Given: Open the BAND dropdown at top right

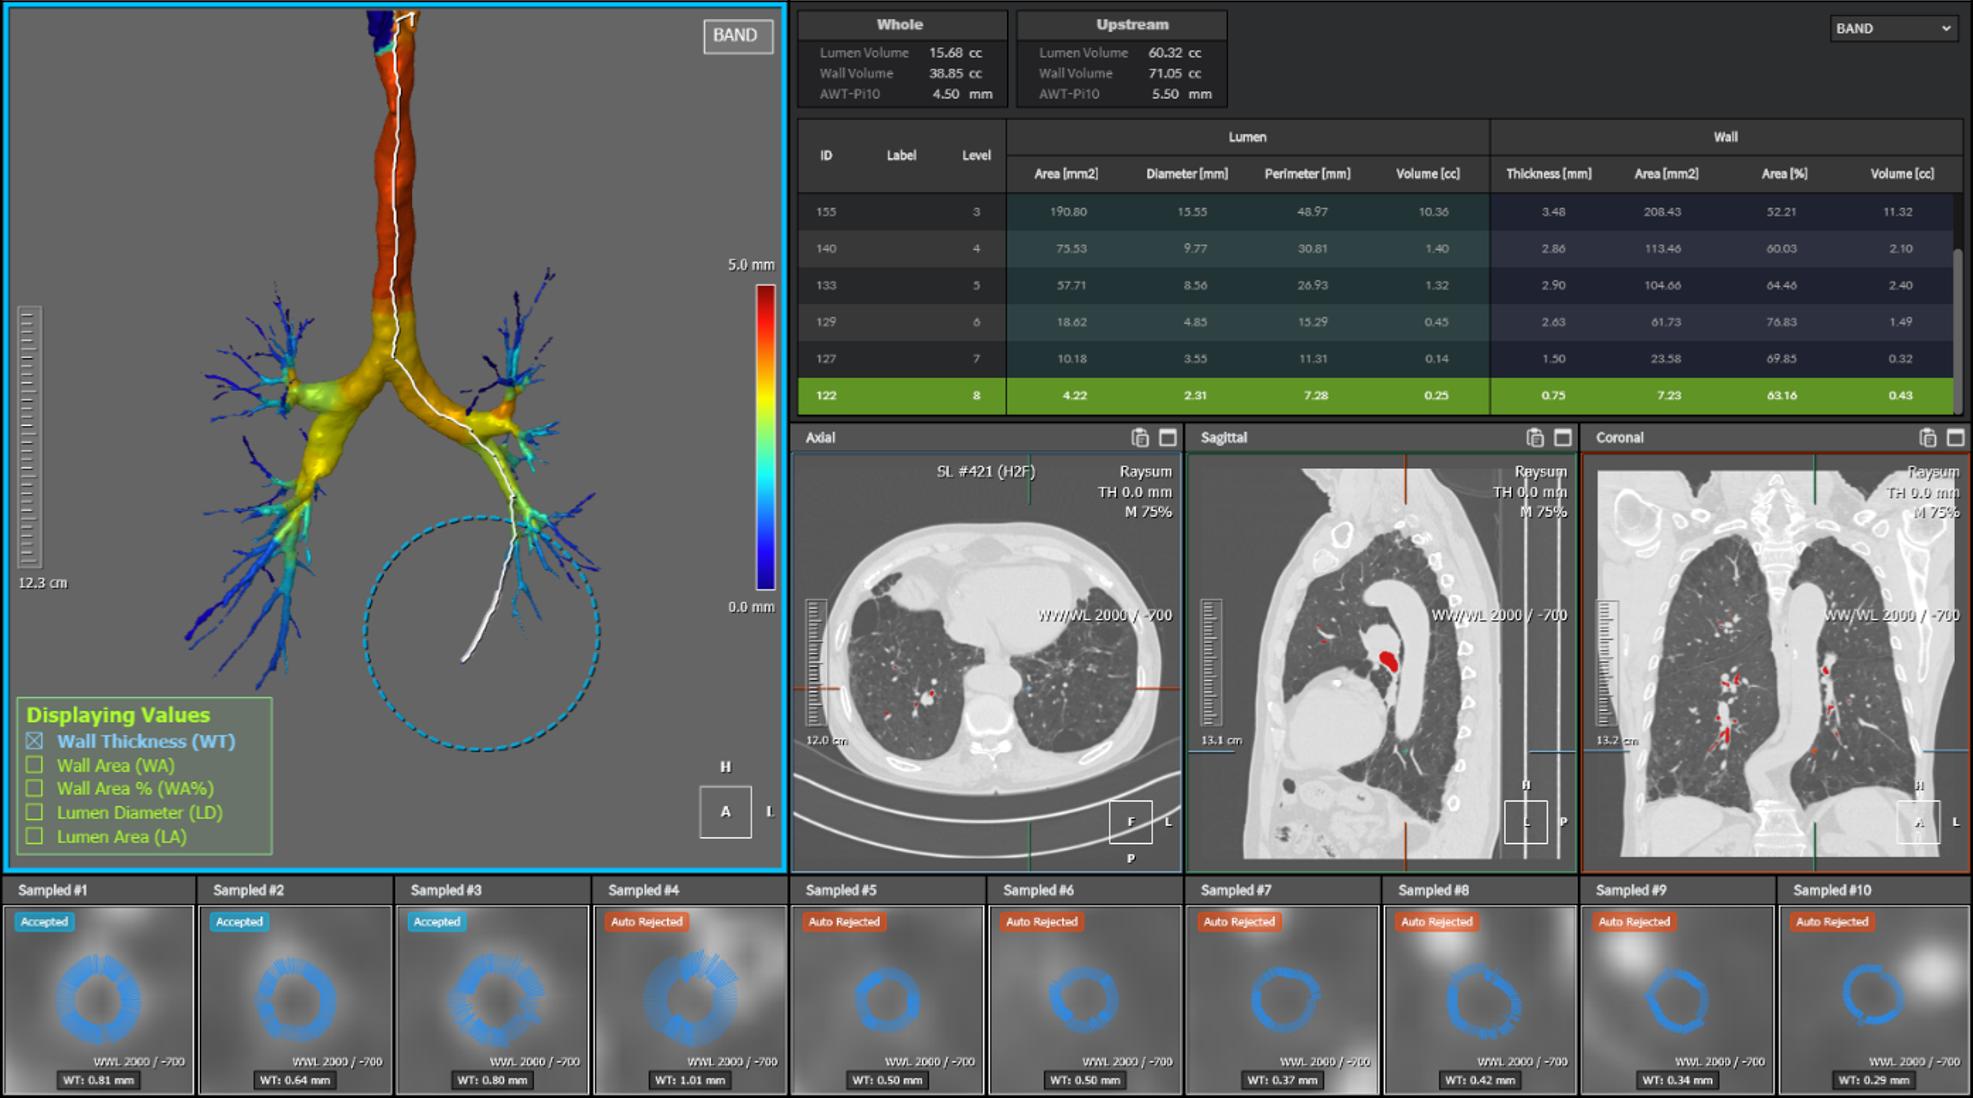Looking at the screenshot, I should point(1891,28).
